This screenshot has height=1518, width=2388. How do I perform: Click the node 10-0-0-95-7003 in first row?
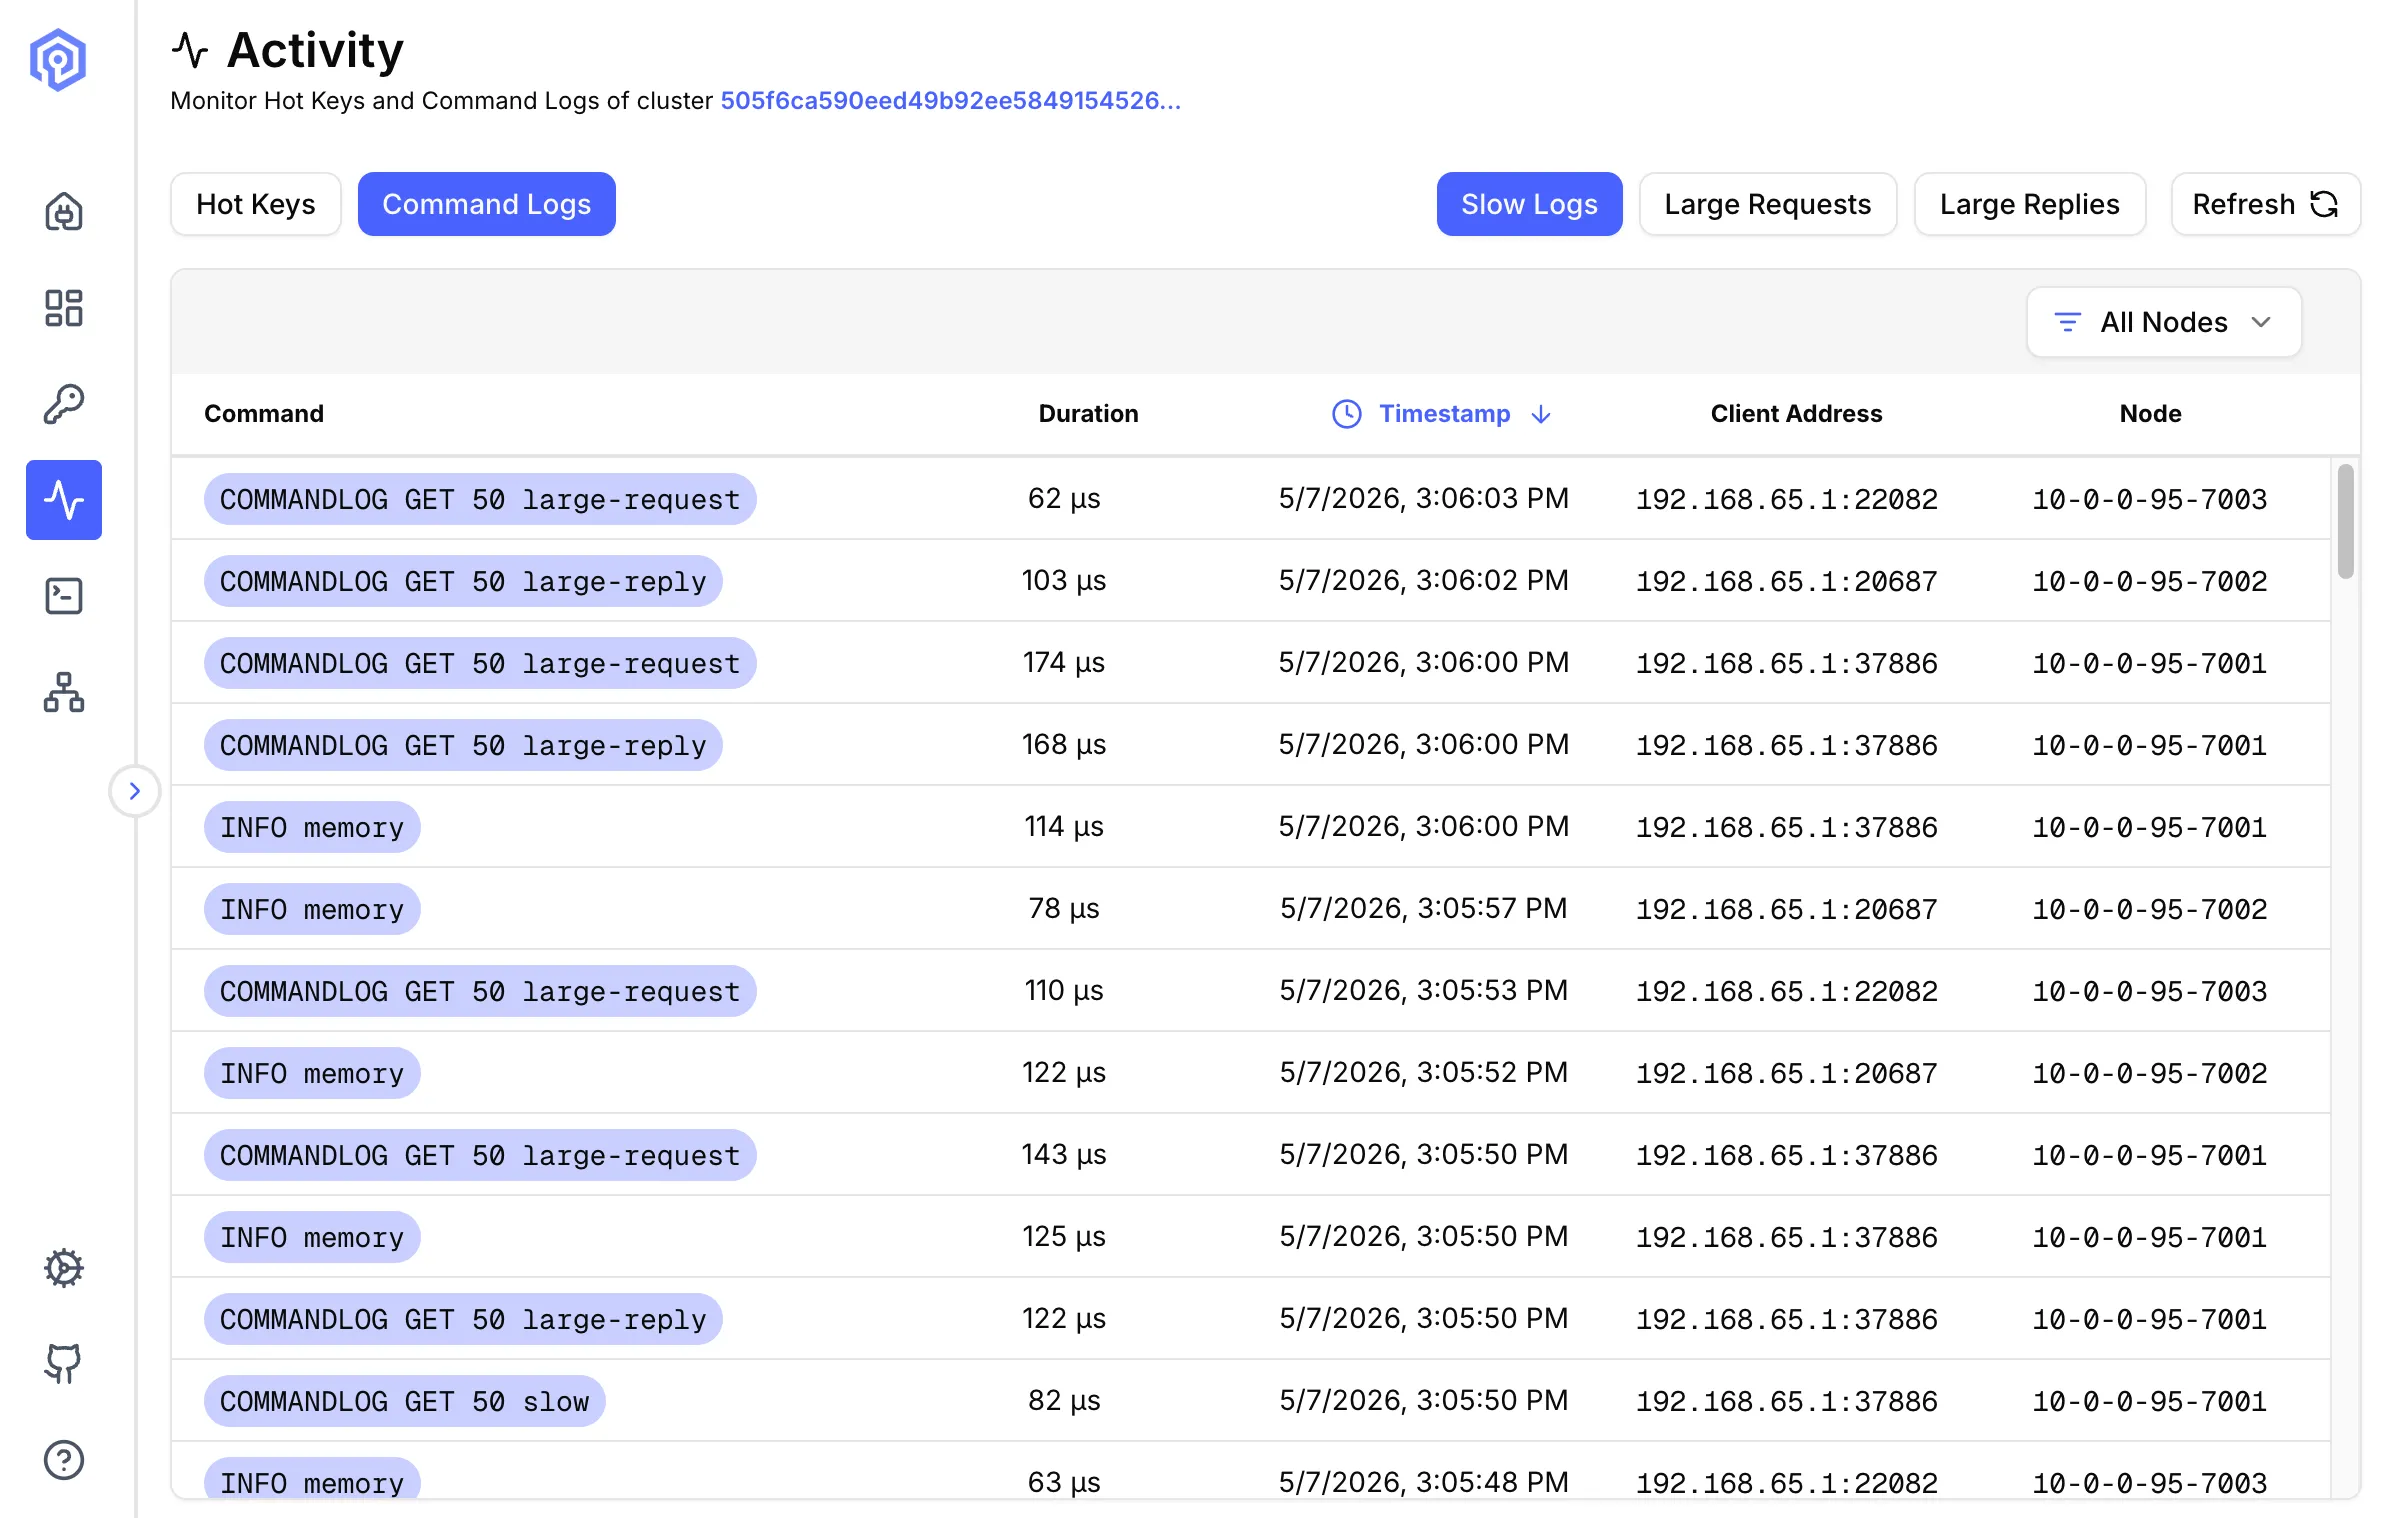tap(2150, 499)
